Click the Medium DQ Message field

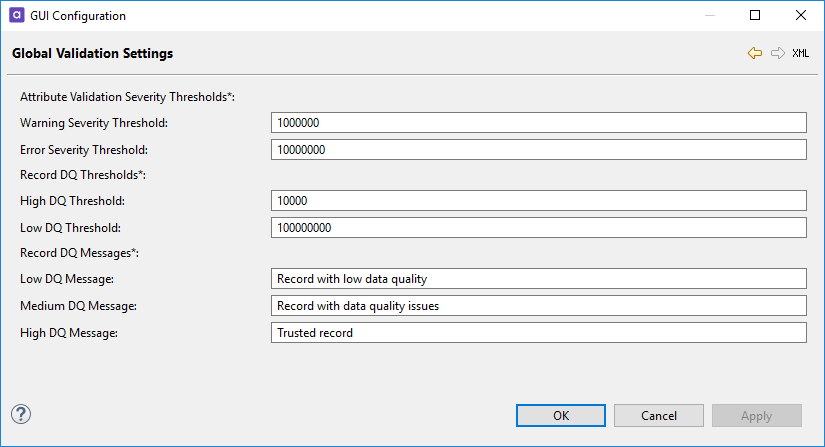point(538,306)
